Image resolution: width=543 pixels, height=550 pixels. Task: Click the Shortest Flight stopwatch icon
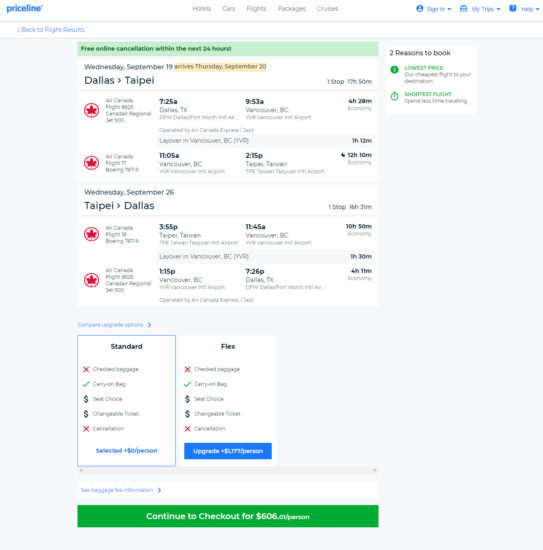[x=395, y=96]
